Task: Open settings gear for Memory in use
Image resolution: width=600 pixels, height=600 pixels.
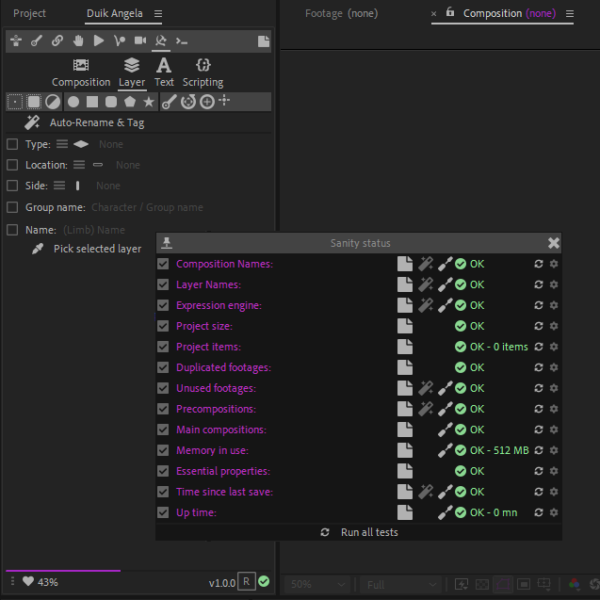Action: point(554,451)
